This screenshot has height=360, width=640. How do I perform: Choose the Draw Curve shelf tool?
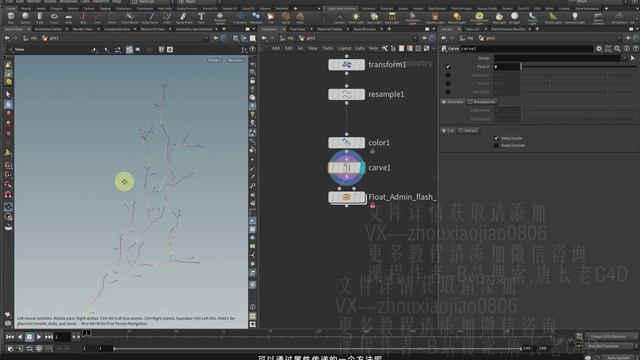click(x=150, y=17)
